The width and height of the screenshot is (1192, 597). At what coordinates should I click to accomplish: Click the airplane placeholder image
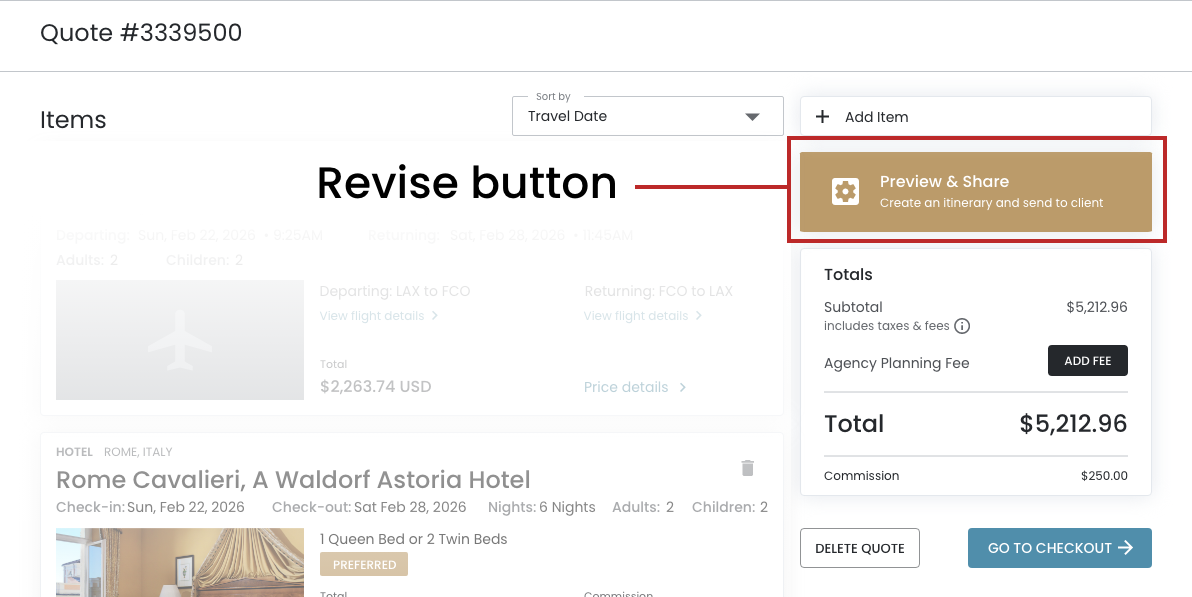click(180, 340)
